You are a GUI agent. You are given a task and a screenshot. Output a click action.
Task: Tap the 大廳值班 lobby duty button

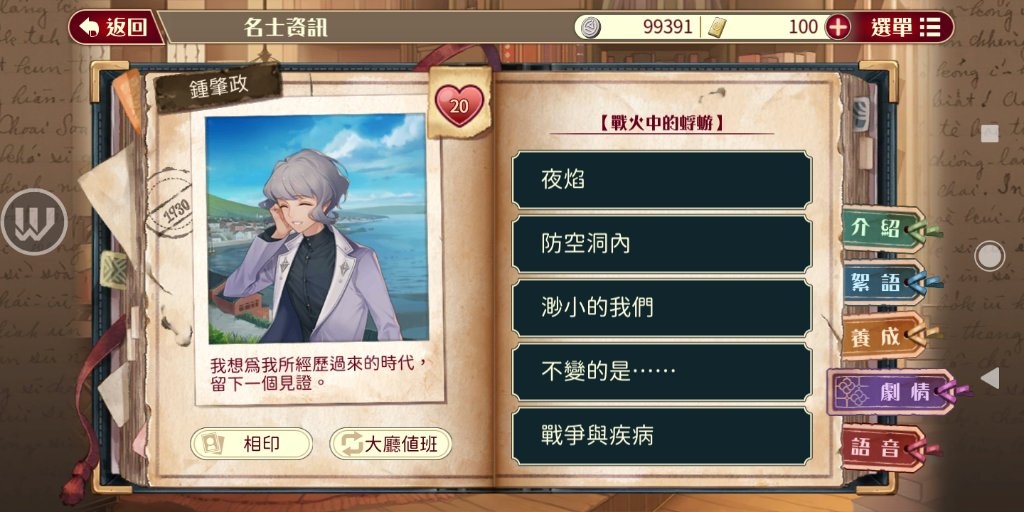391,444
